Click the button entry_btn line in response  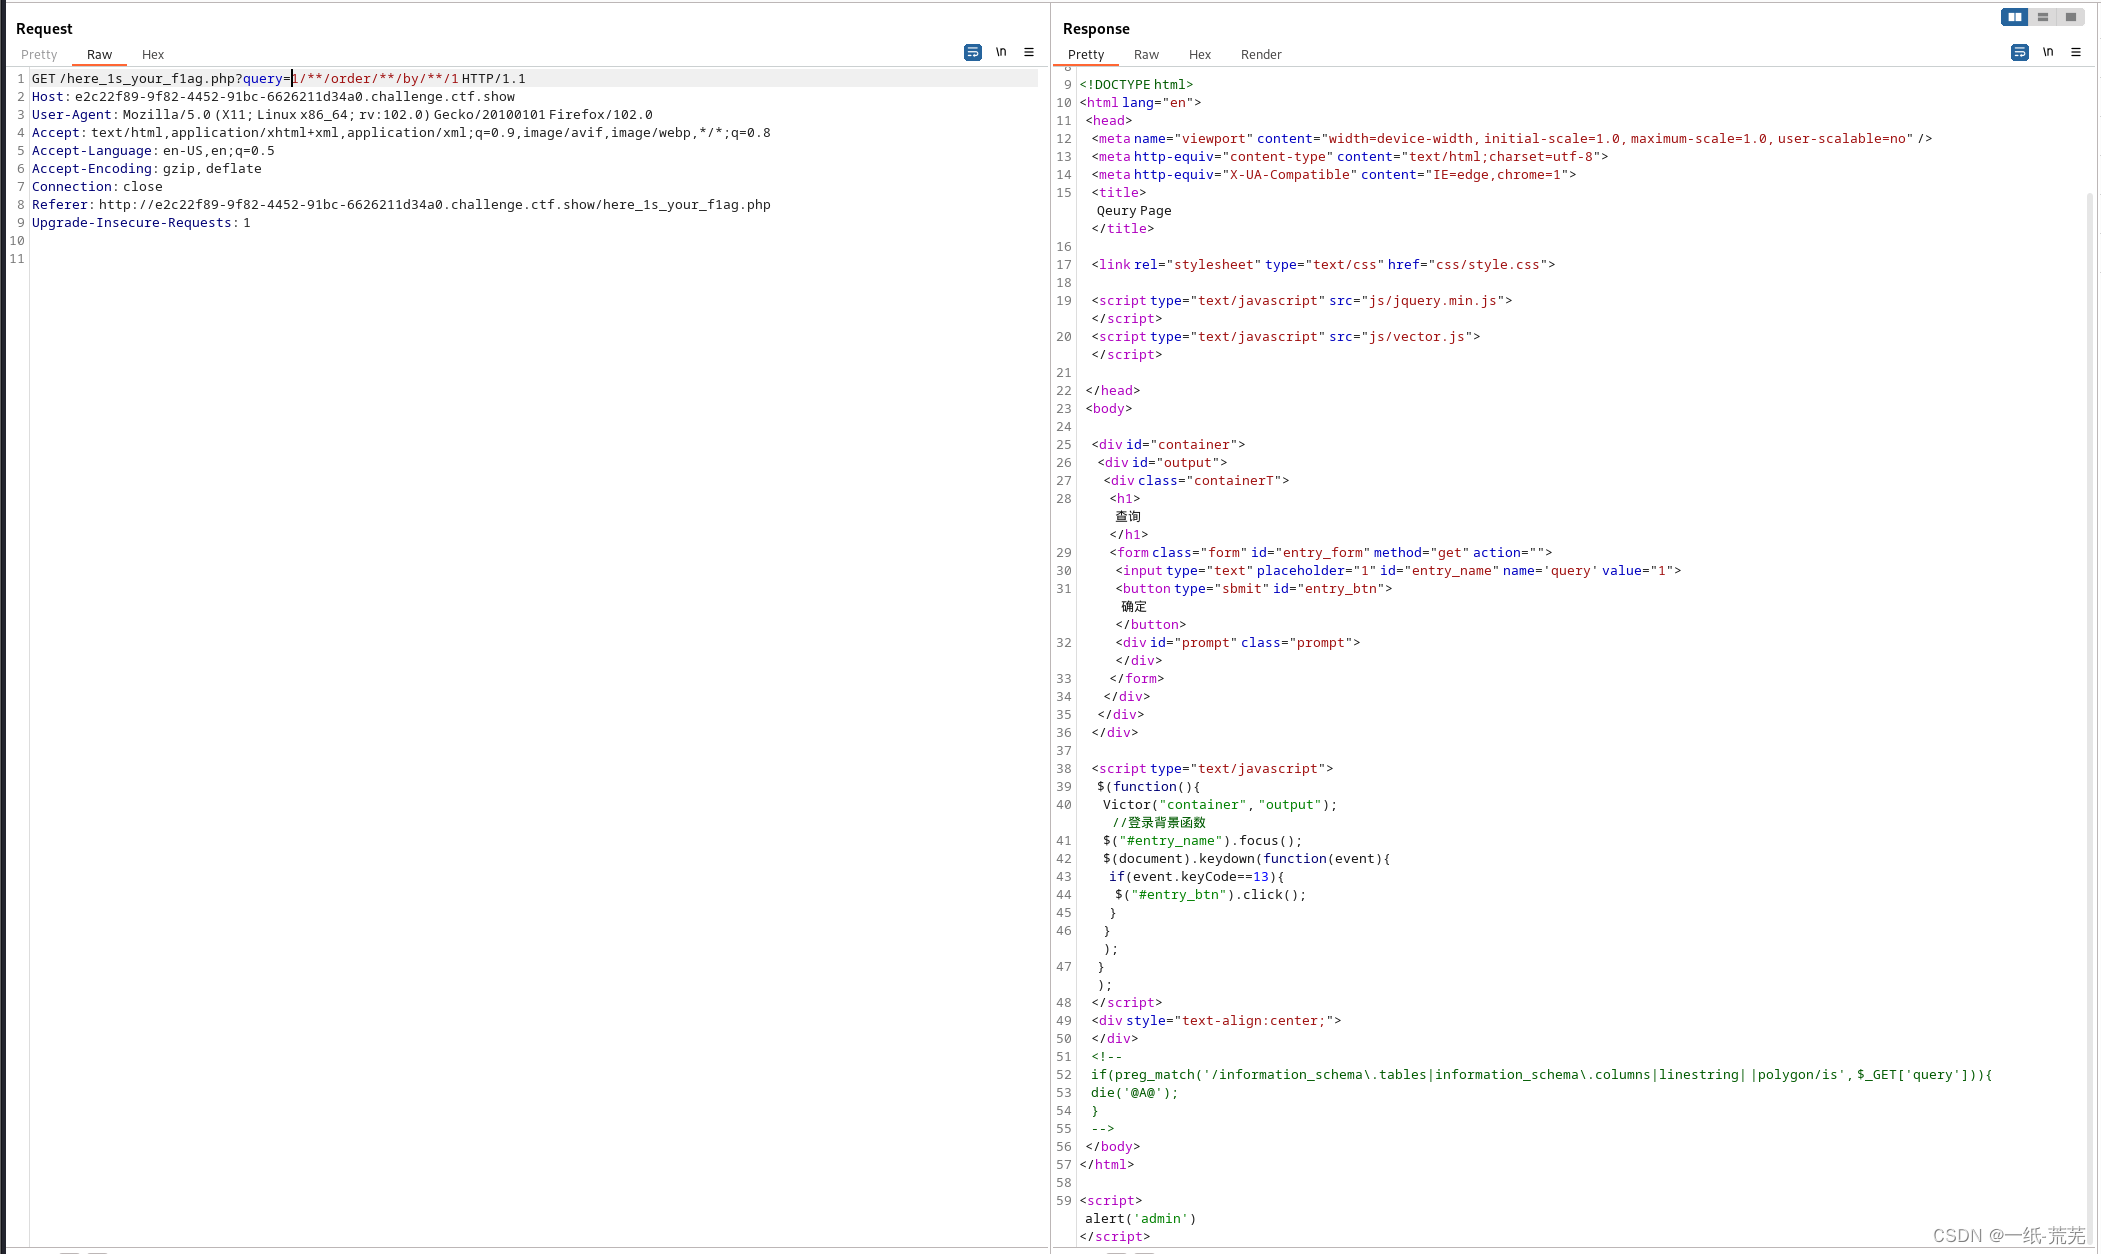click(x=1254, y=589)
